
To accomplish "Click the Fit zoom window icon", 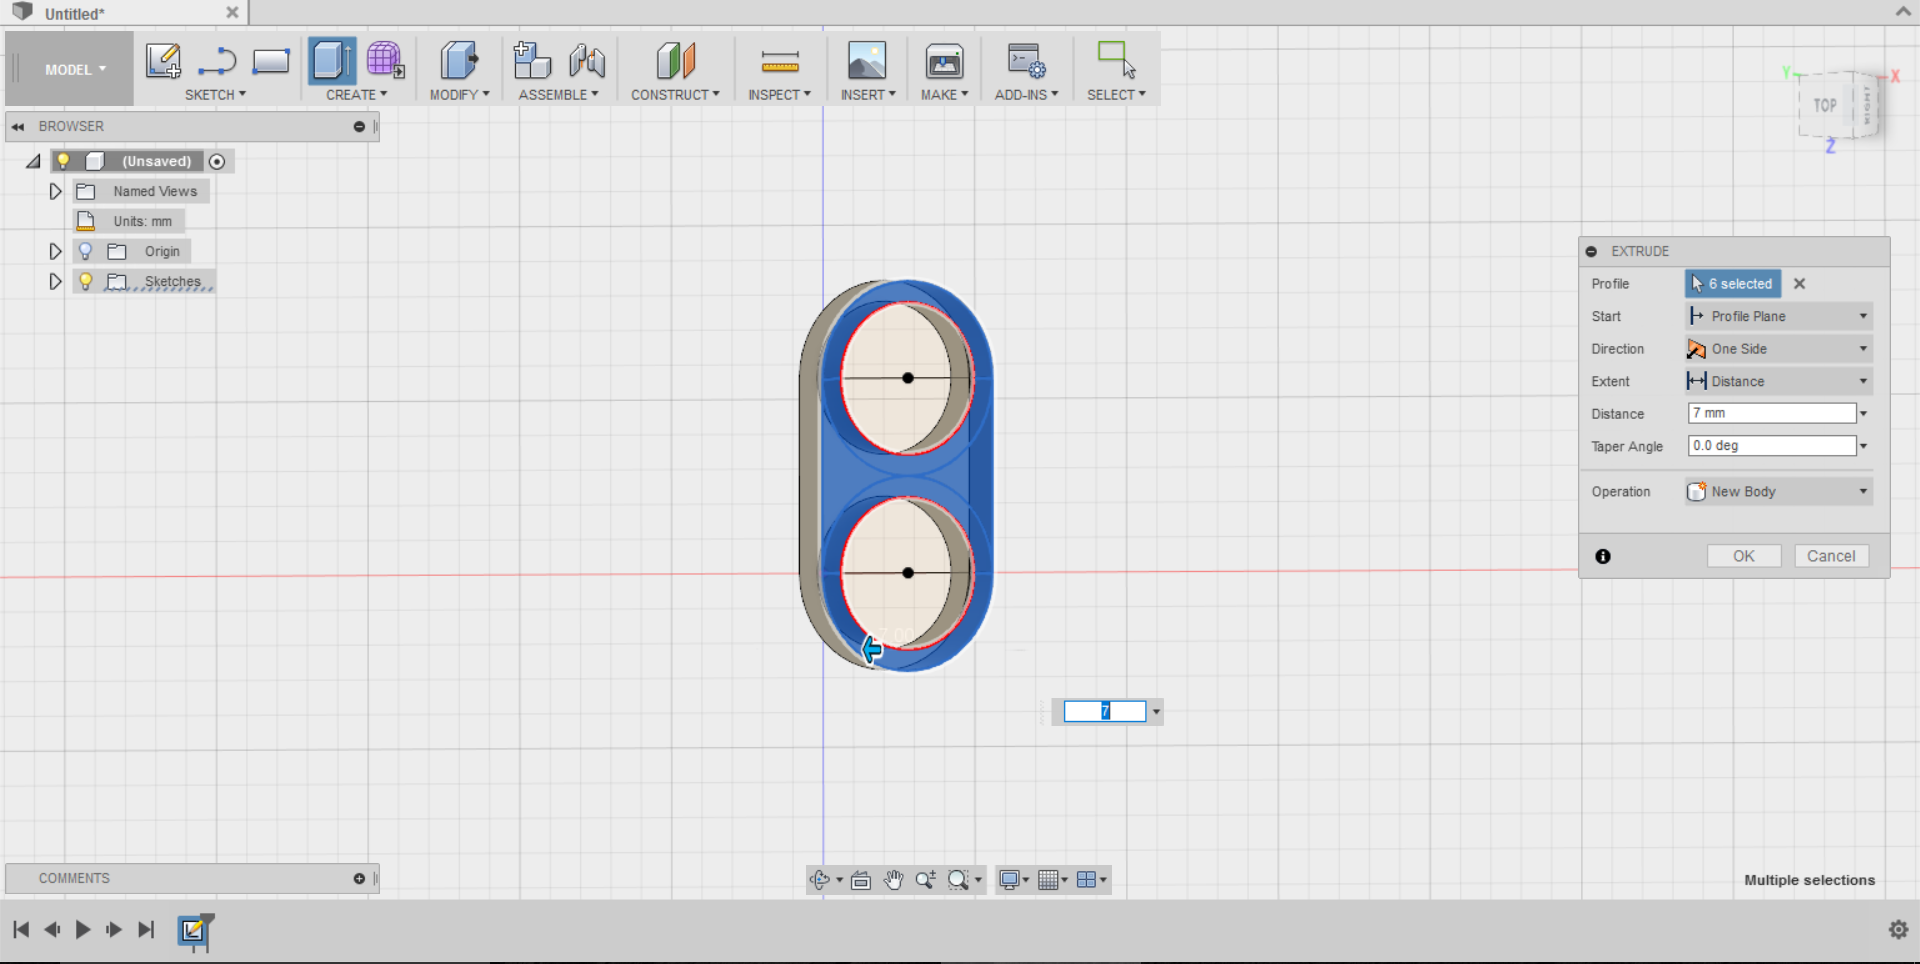I will (959, 880).
